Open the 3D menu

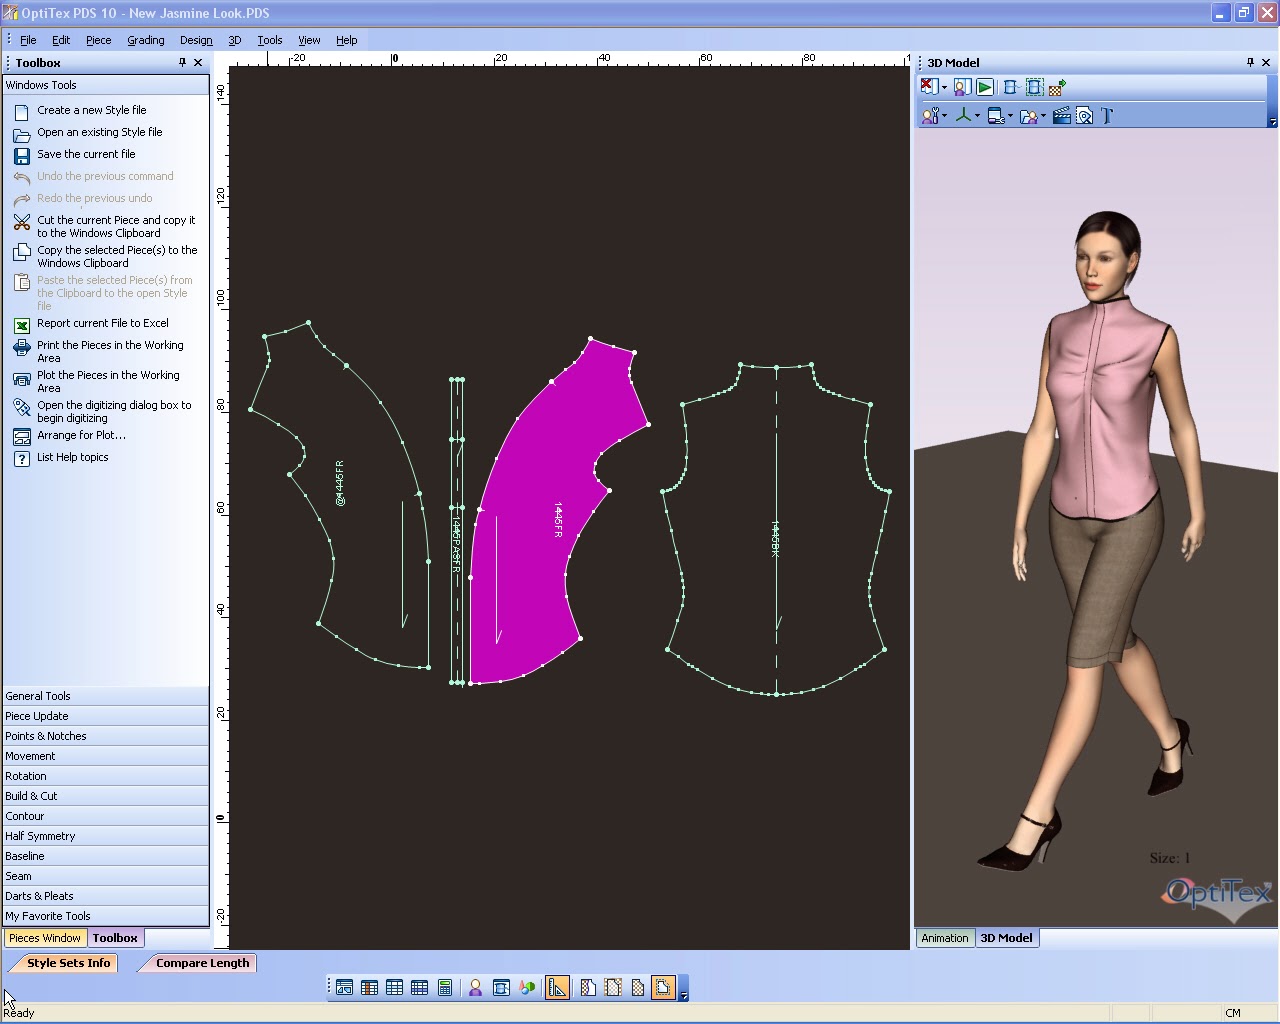click(x=235, y=40)
